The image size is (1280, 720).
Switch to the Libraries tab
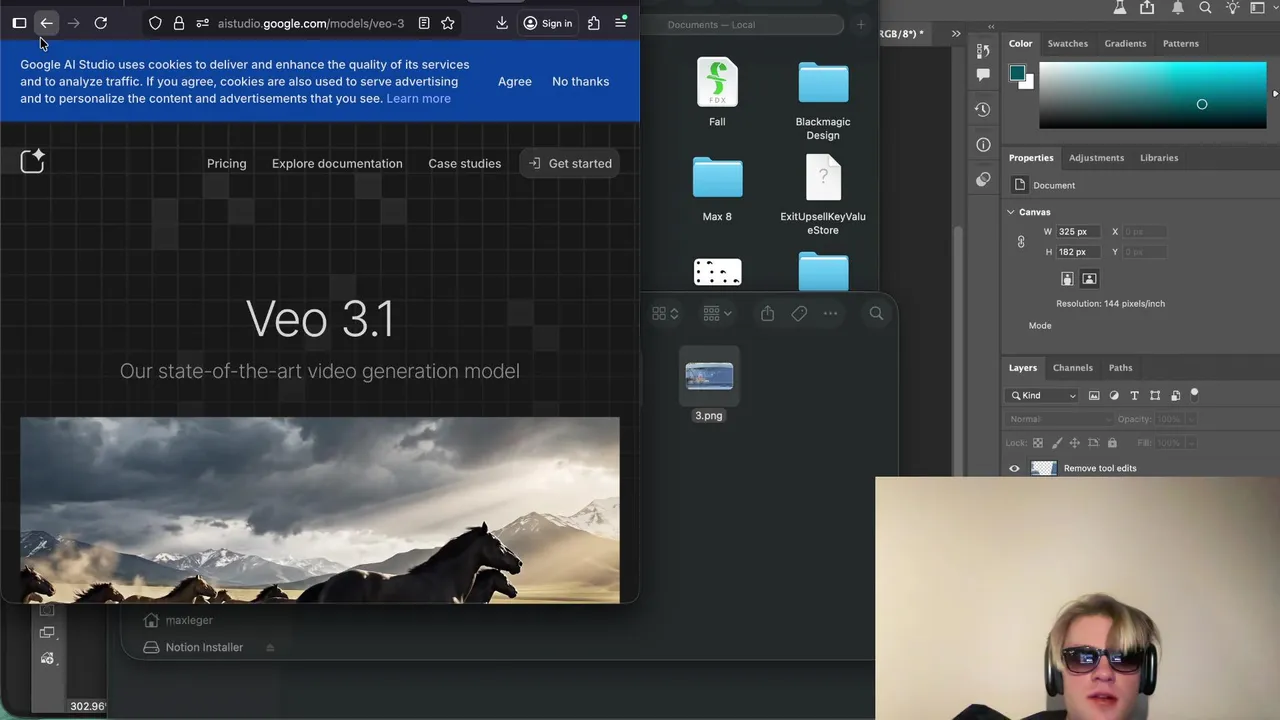(x=1159, y=158)
